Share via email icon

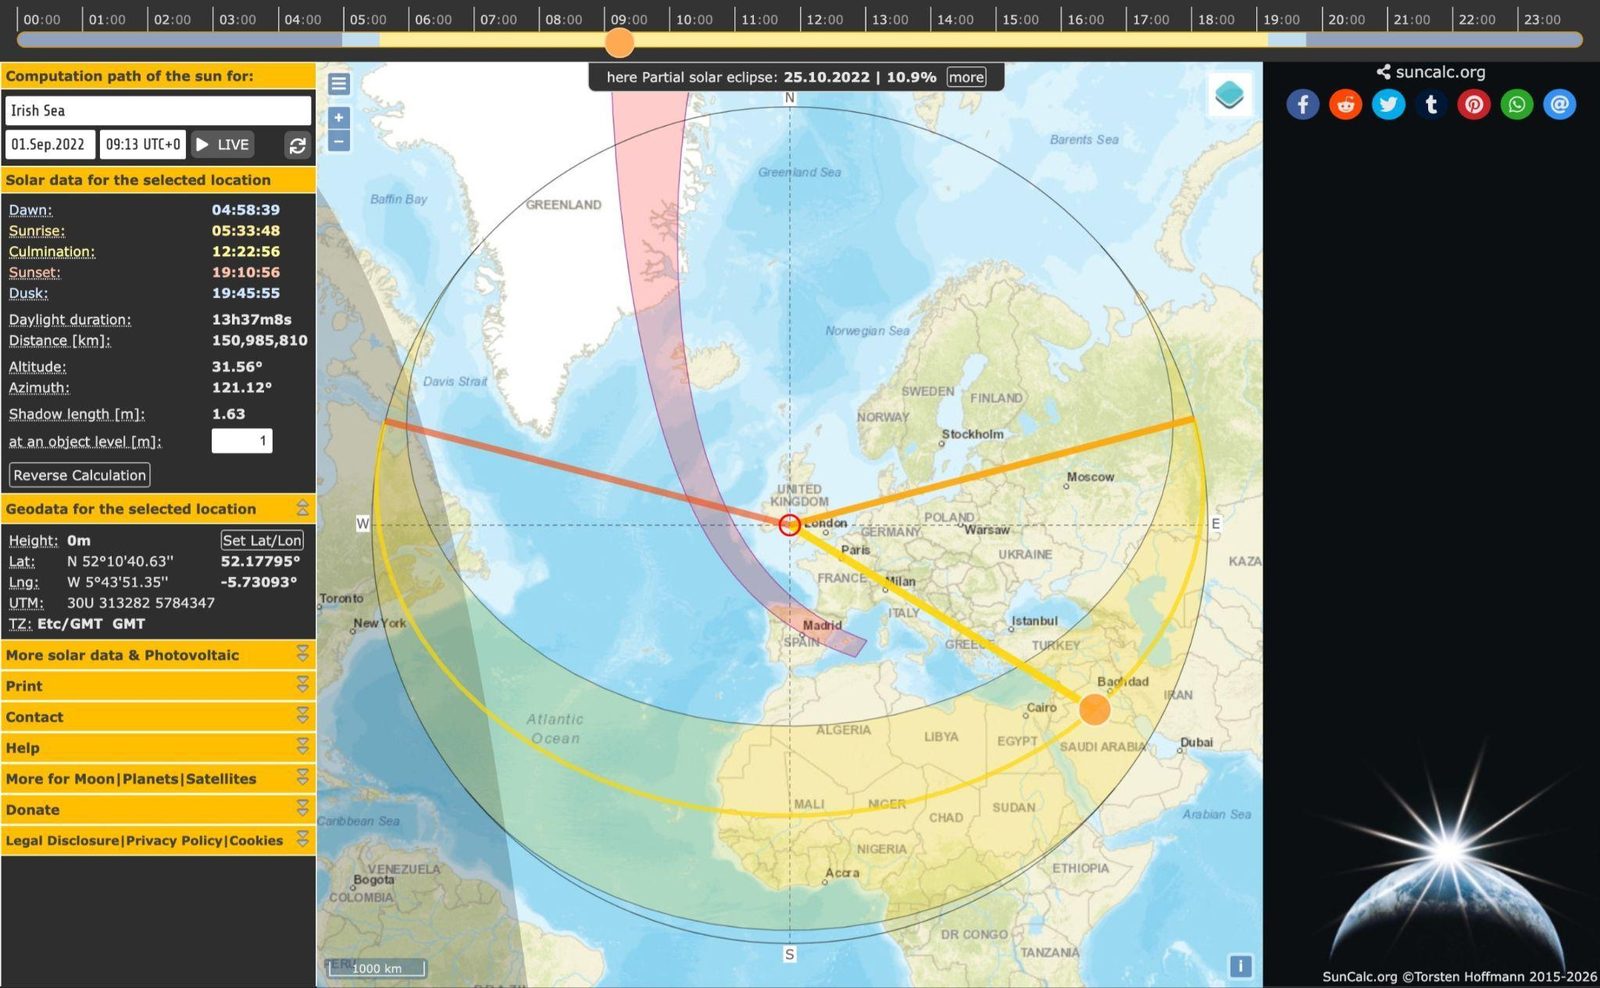1560,104
